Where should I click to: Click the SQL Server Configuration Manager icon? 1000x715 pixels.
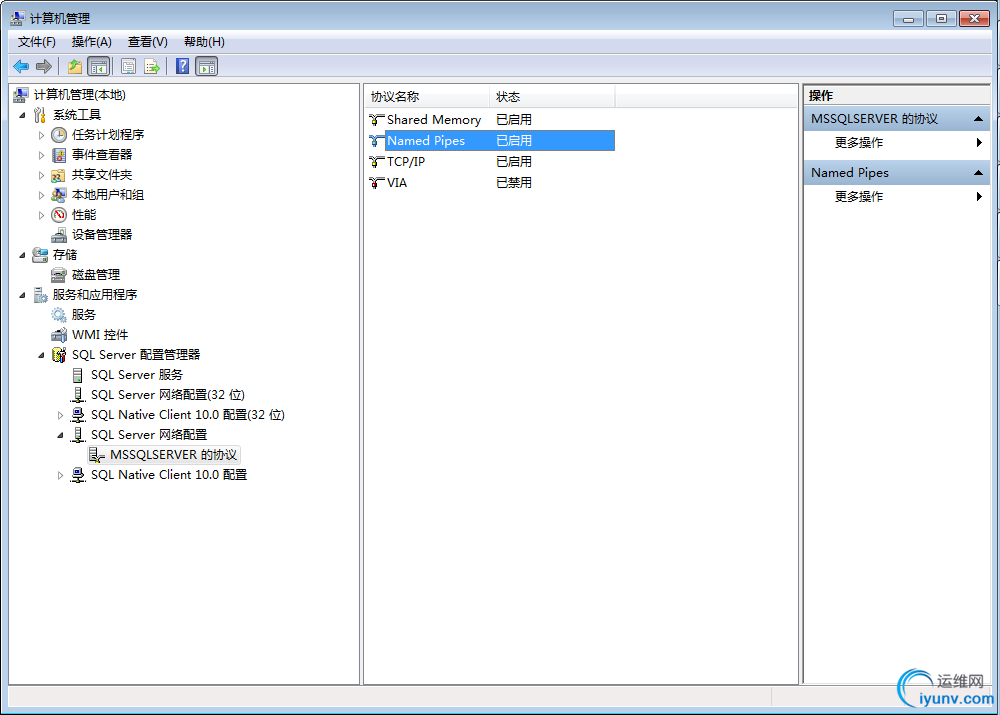(x=59, y=355)
